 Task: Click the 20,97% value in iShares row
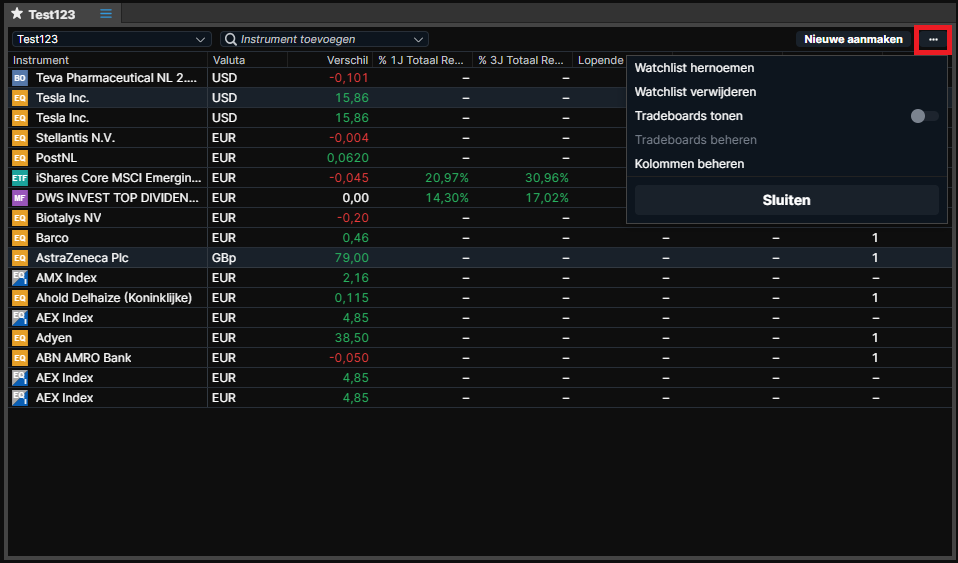(448, 178)
